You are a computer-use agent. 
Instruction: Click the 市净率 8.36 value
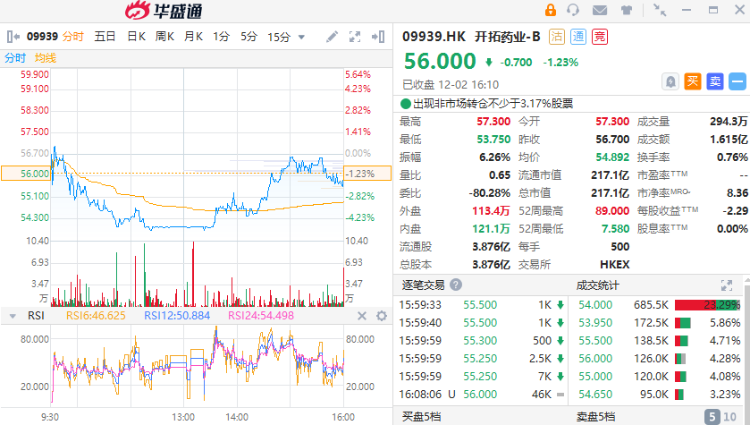tap(737, 193)
